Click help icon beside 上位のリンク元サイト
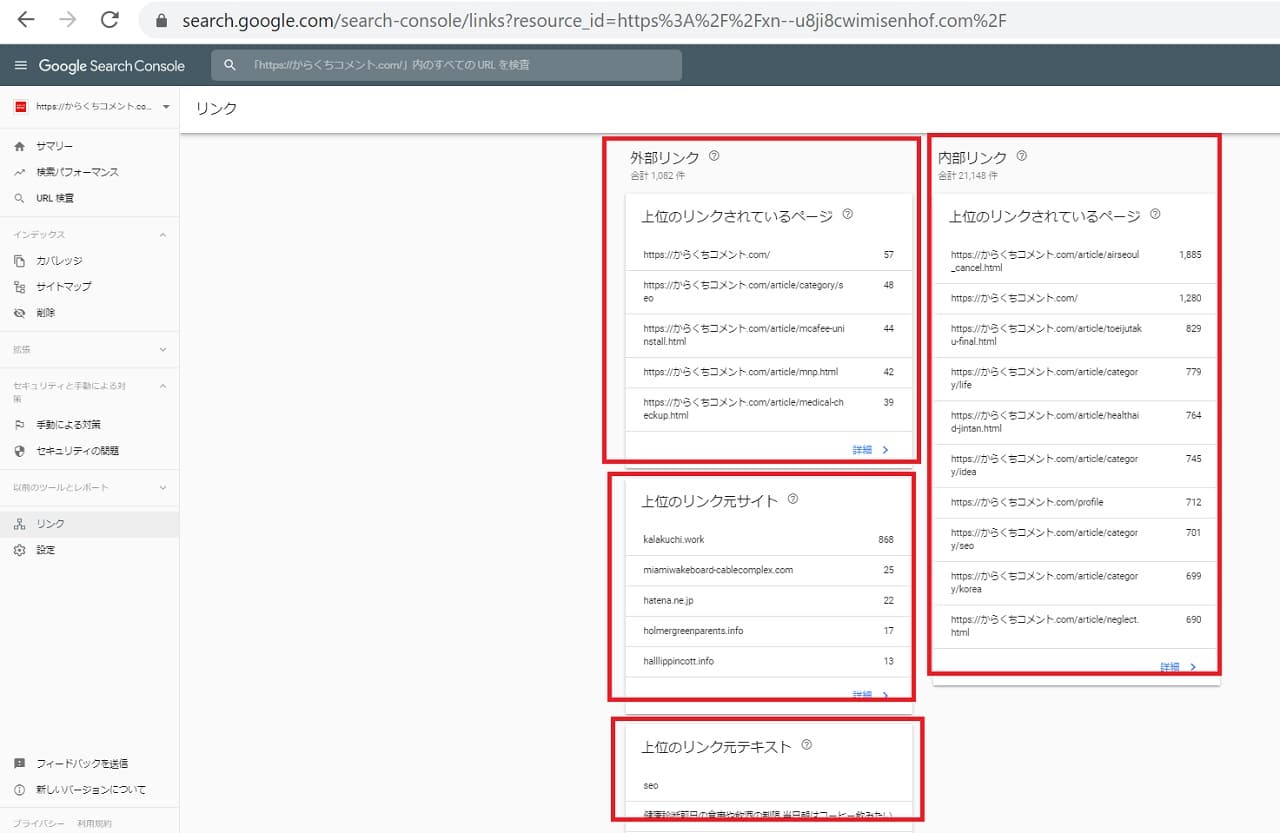 [793, 499]
